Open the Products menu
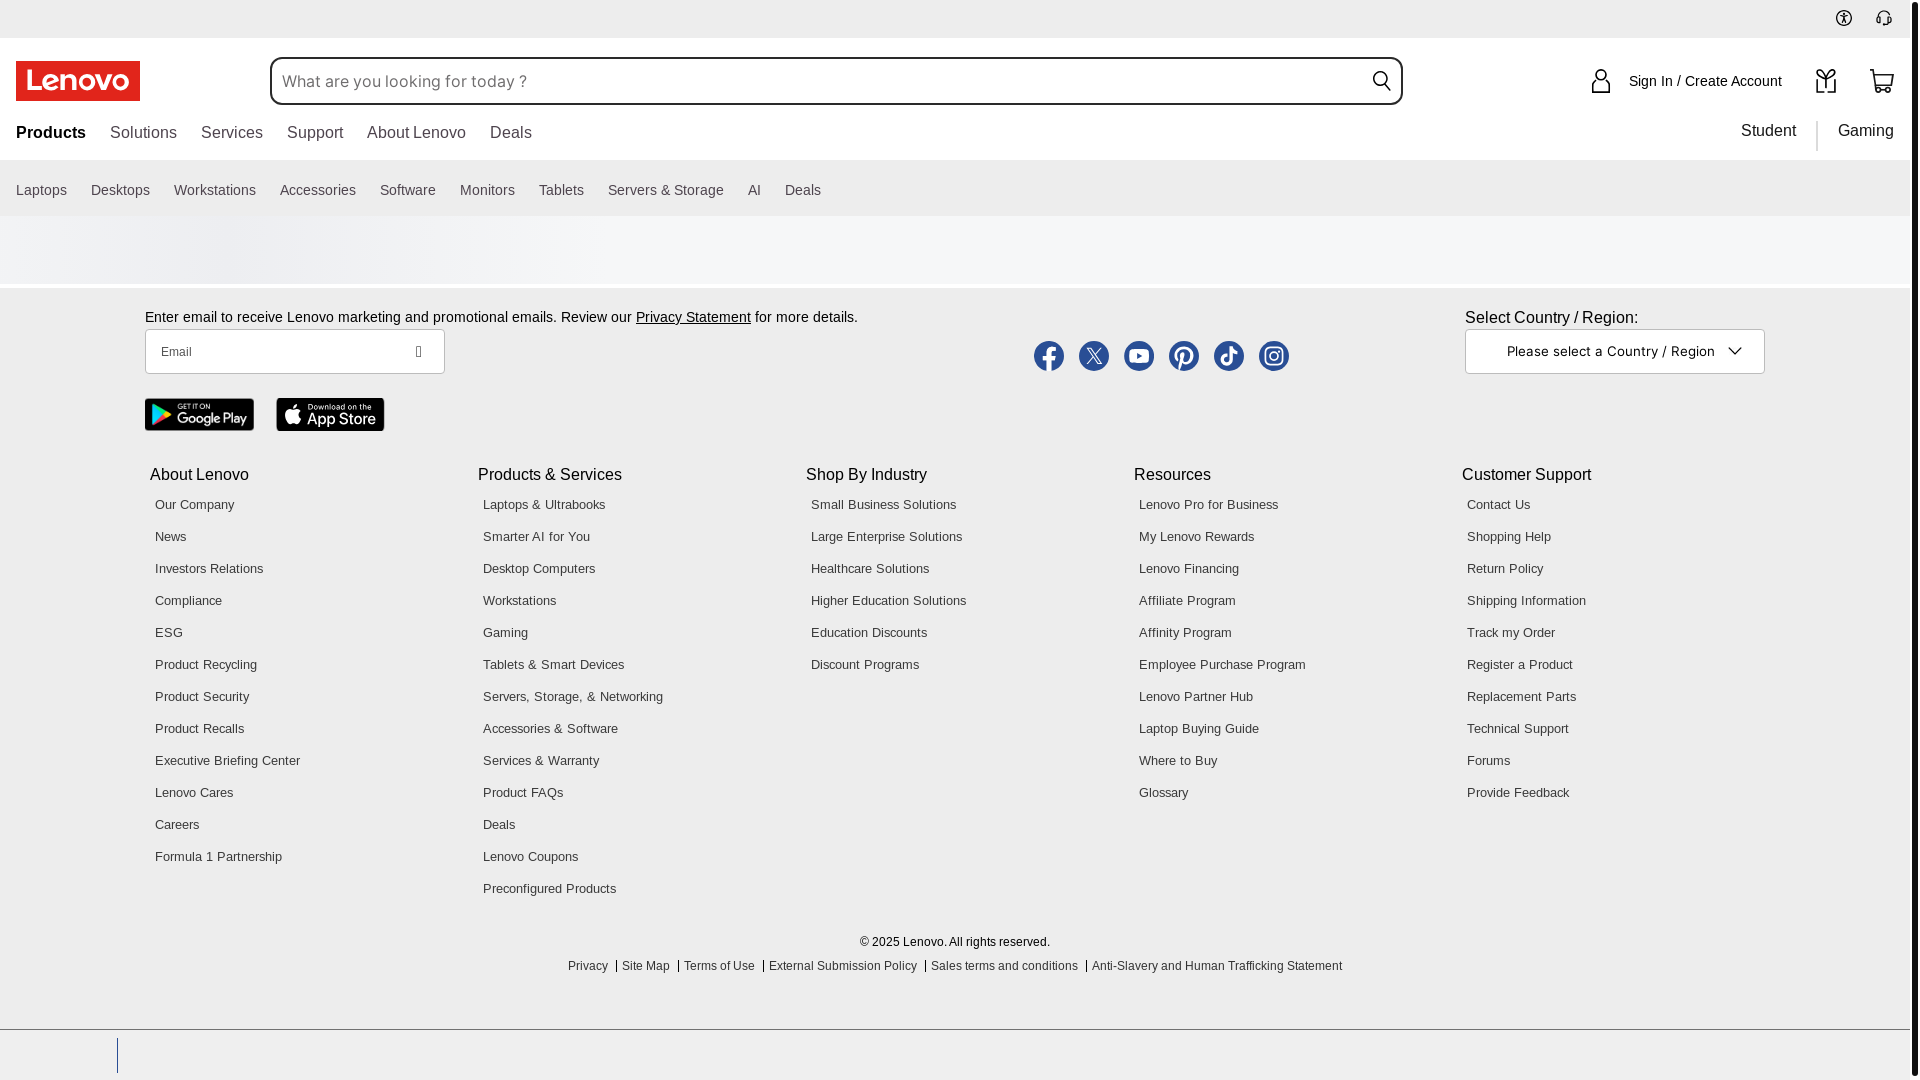 pyautogui.click(x=51, y=133)
